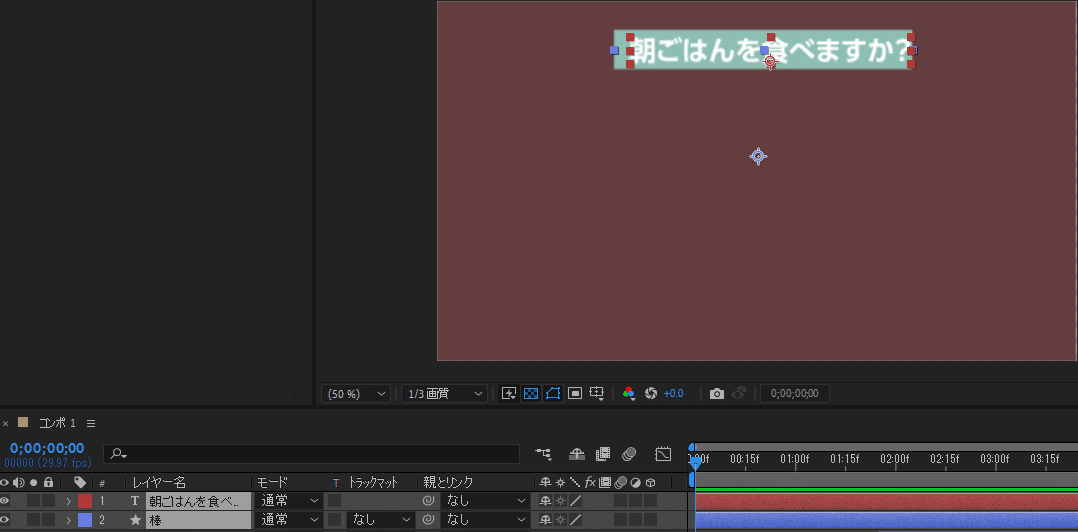The height and width of the screenshot is (532, 1078).
Task: Enable motion blur for the composition
Action: click(x=629, y=454)
